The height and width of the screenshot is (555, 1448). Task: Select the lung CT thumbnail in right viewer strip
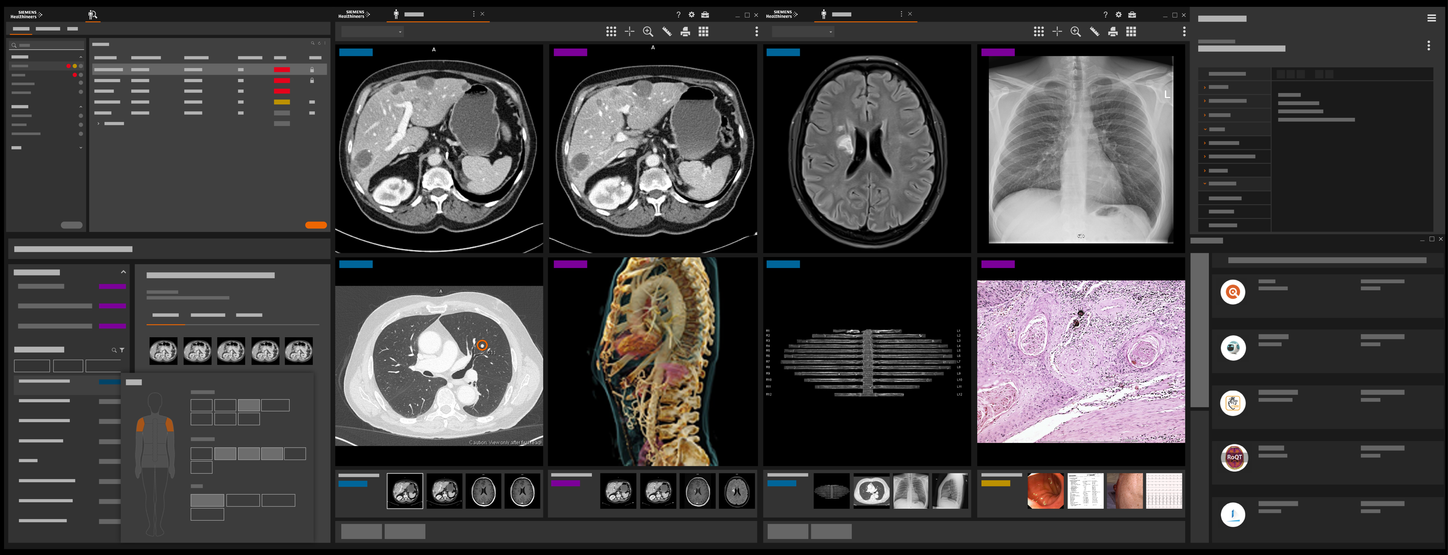click(871, 491)
